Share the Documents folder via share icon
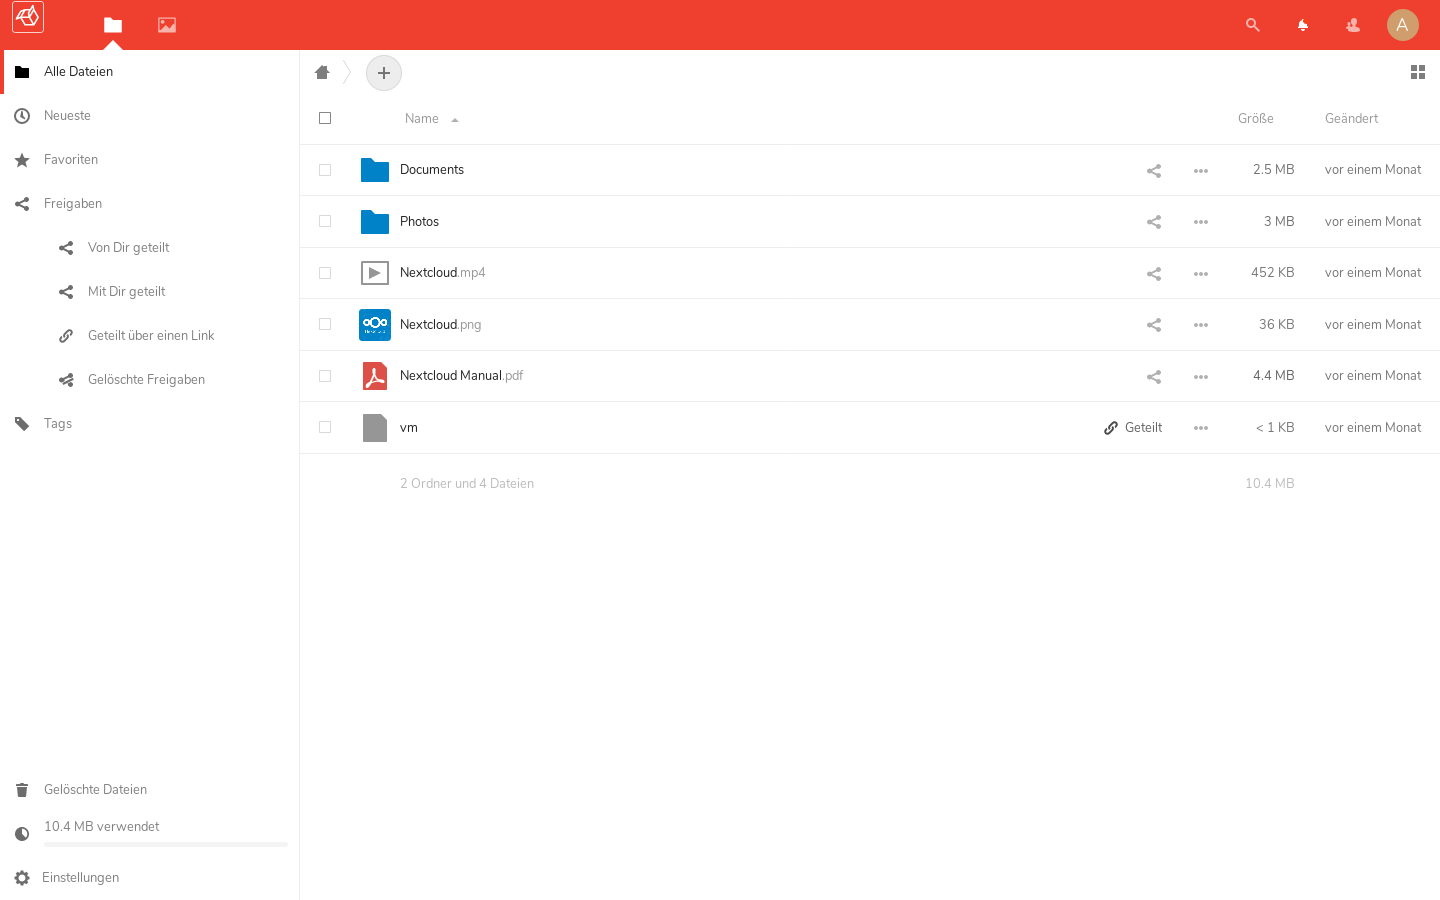The image size is (1440, 900). 1154,171
